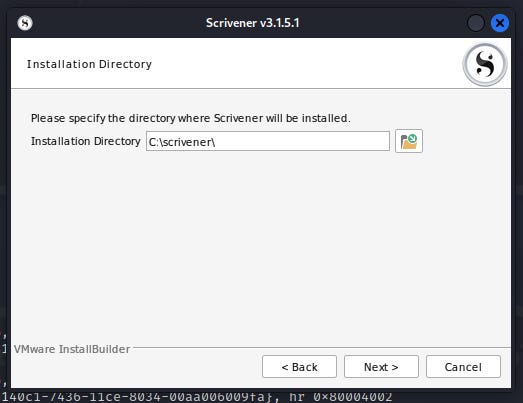
Task: Click inside the Installation Directory text field
Action: point(268,141)
